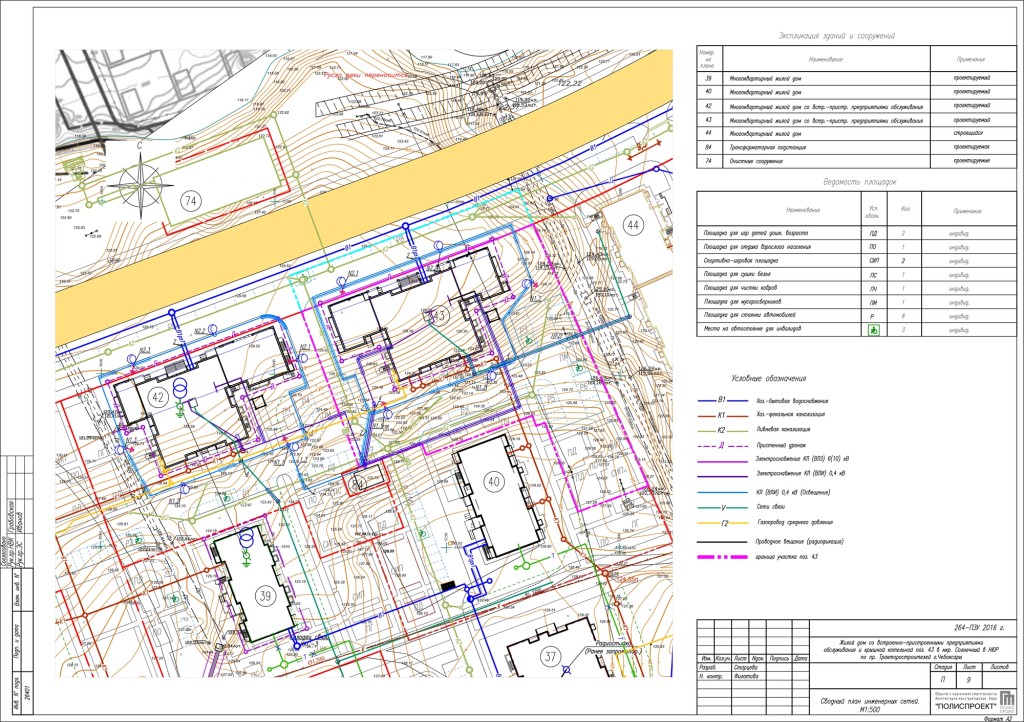The image size is (1024, 722).
Task: Click row number 40 in explication table
Action: (708, 92)
